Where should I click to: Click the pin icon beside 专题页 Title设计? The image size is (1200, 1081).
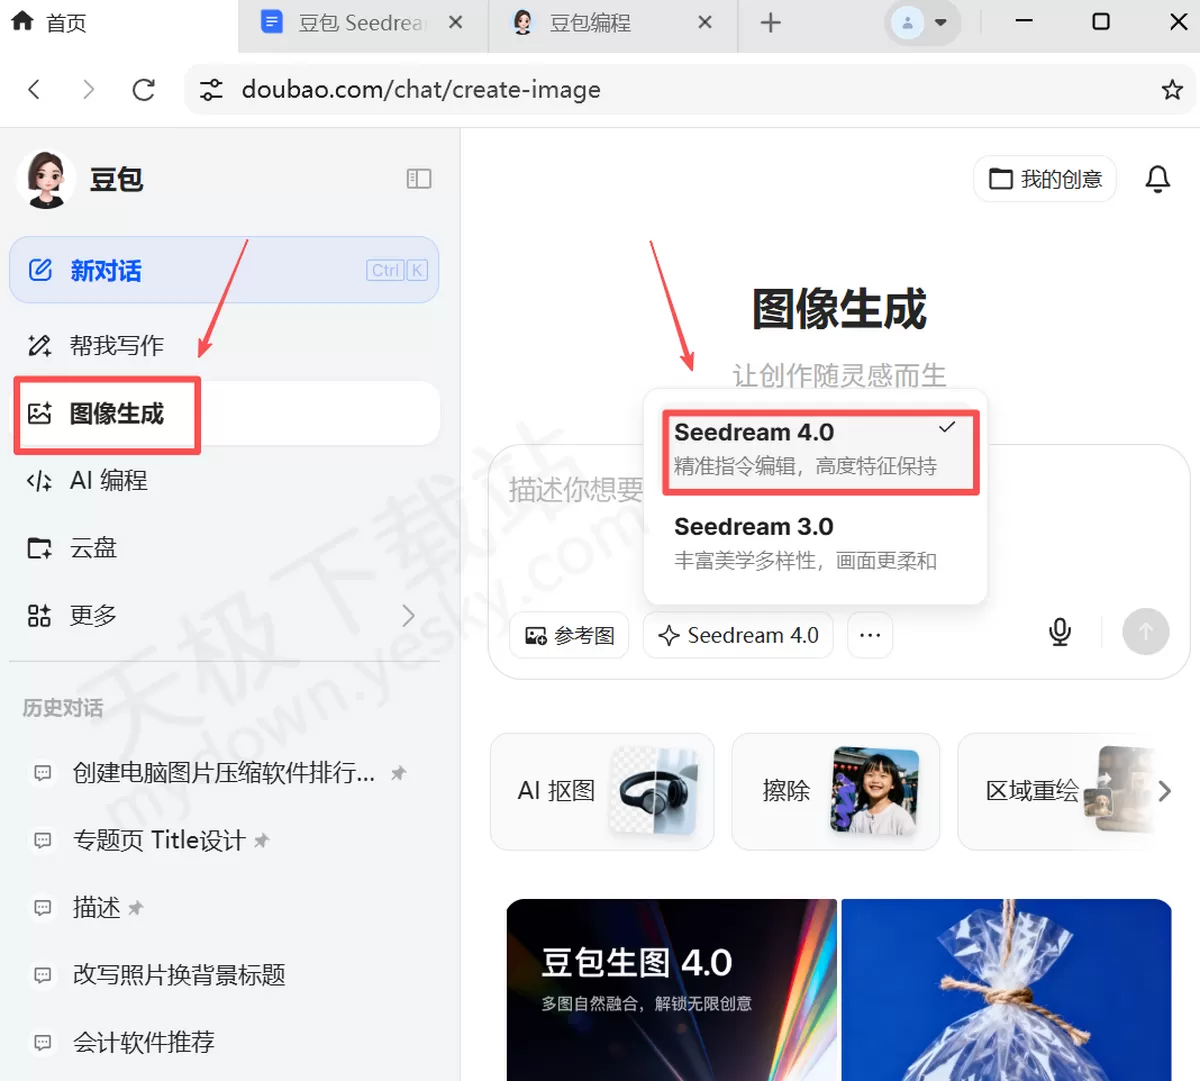[262, 841]
